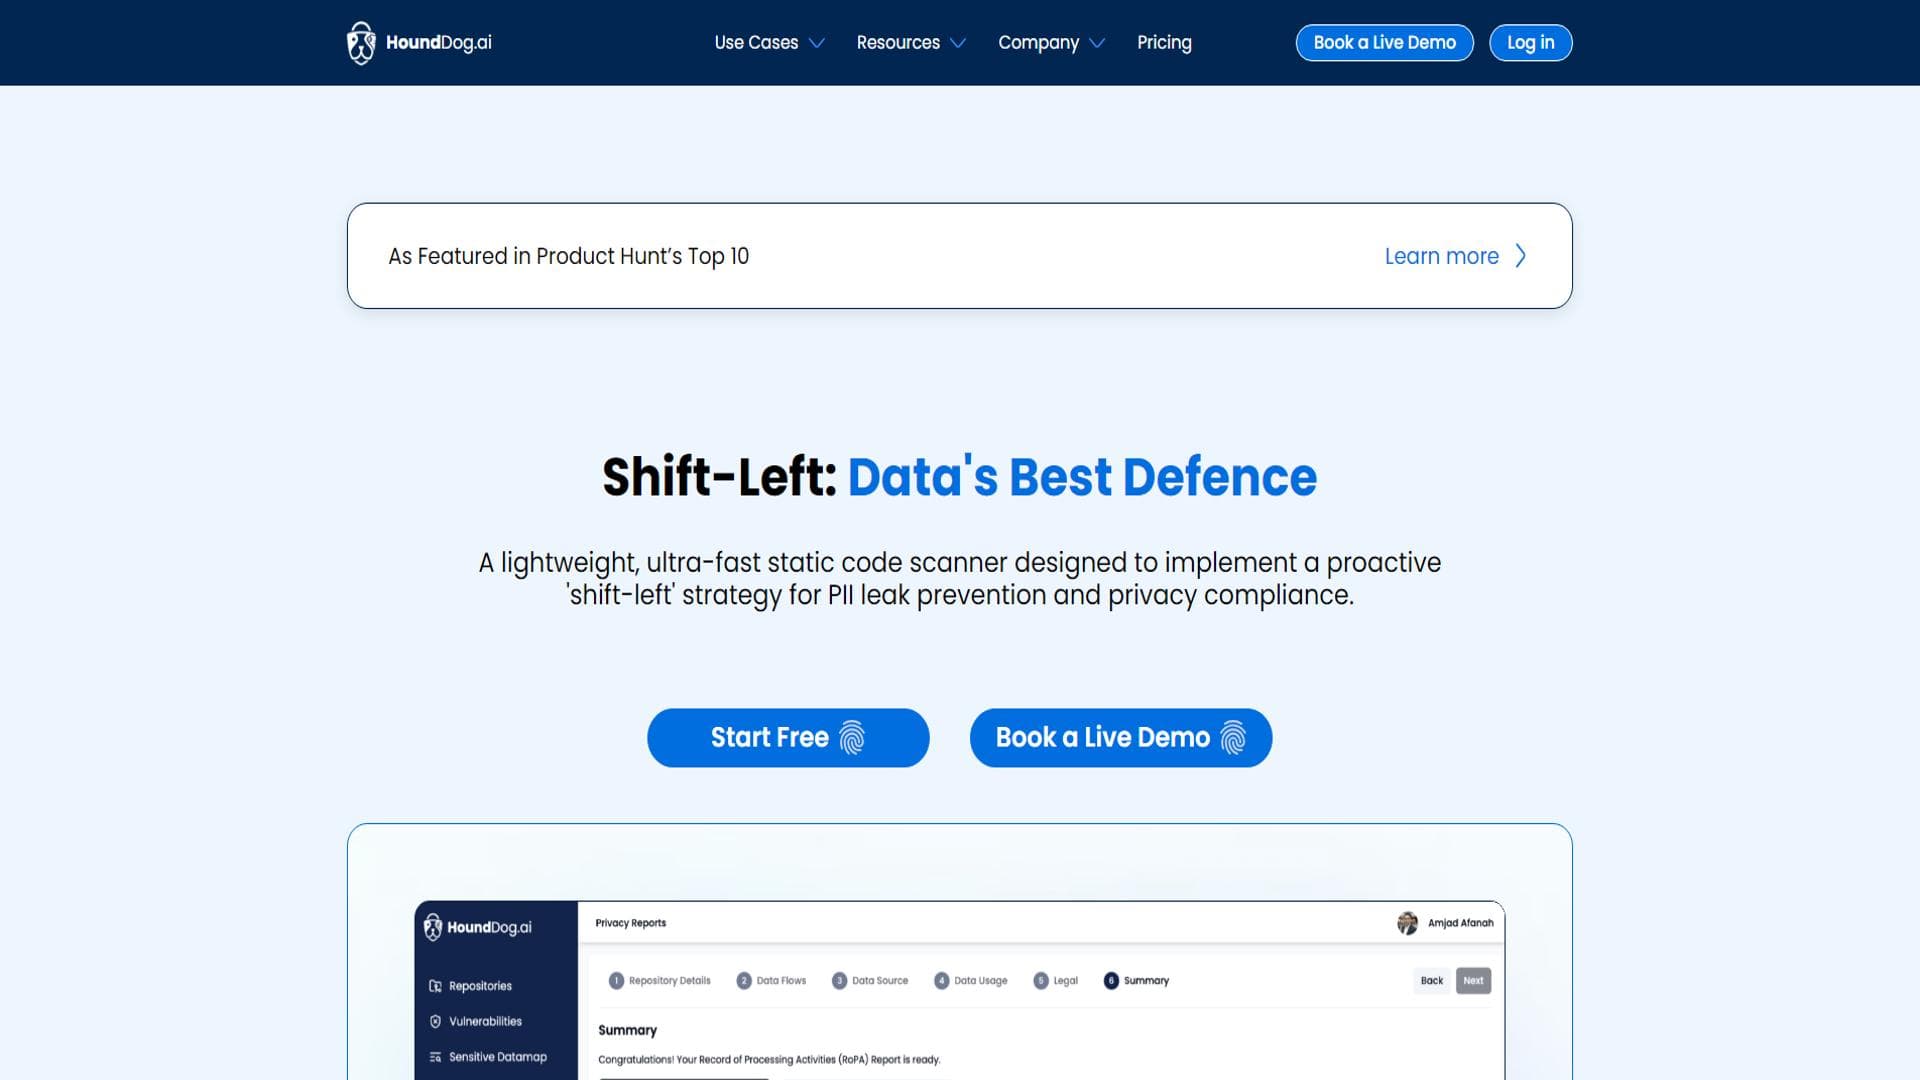Follow the Learn more link
Viewport: 1920px width, 1080px height.
pyautogui.click(x=1441, y=256)
